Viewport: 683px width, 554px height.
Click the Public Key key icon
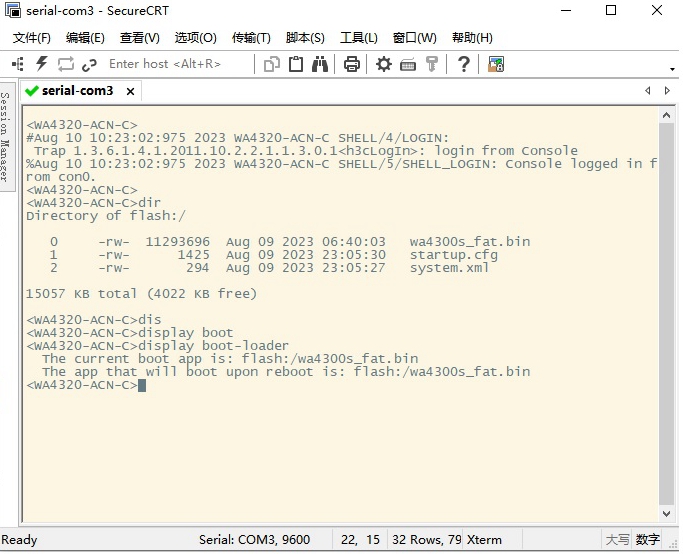tap(432, 64)
